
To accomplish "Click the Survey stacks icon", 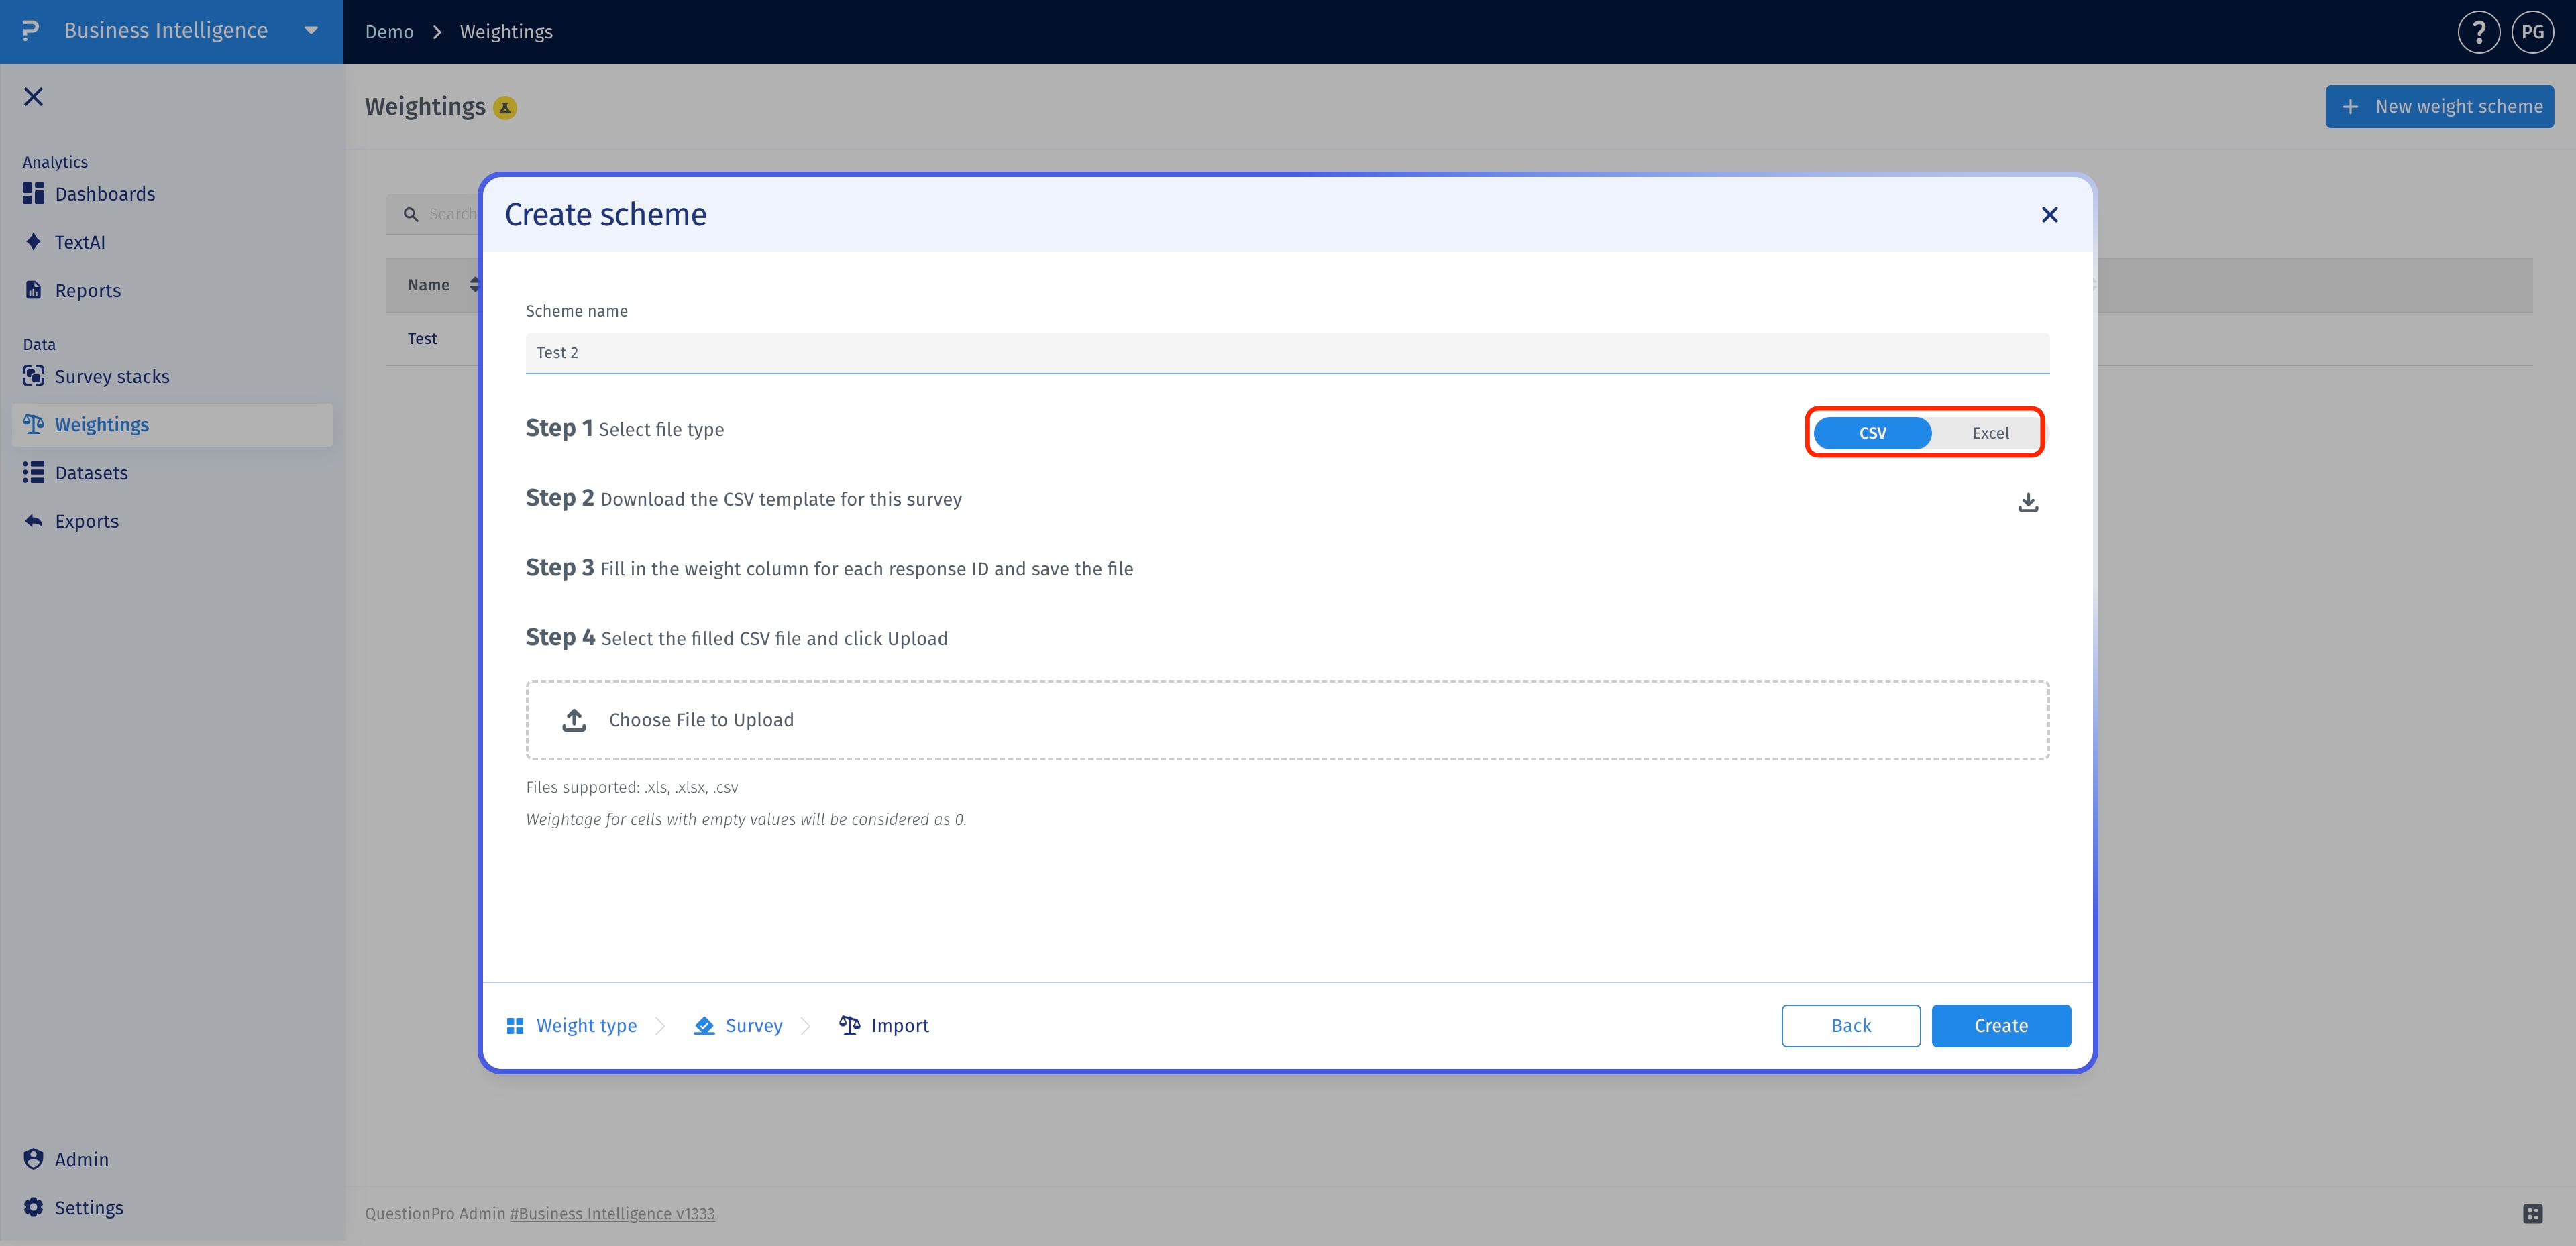I will pyautogui.click(x=34, y=376).
